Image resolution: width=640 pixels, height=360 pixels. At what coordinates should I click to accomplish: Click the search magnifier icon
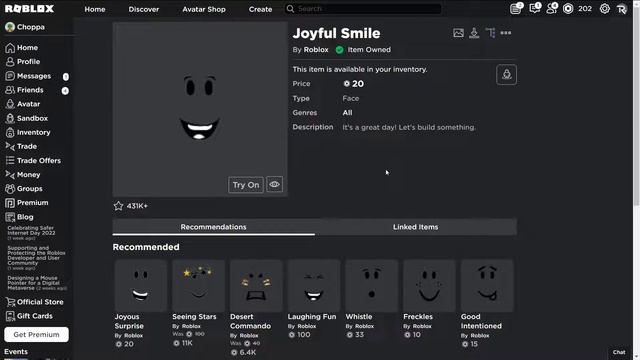(290, 9)
